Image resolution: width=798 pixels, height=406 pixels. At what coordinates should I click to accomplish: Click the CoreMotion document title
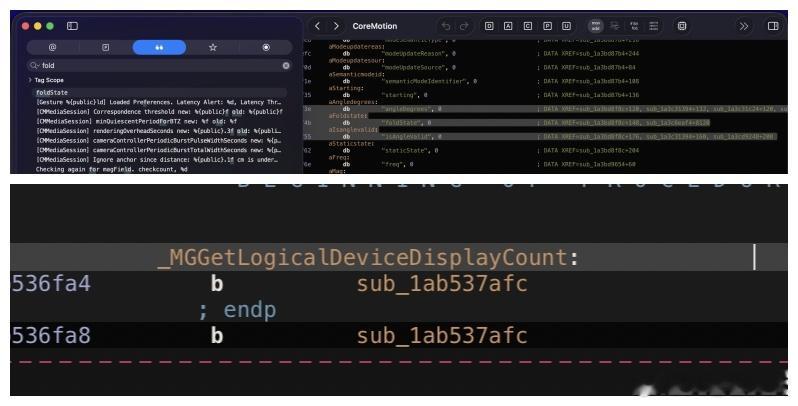(375, 26)
